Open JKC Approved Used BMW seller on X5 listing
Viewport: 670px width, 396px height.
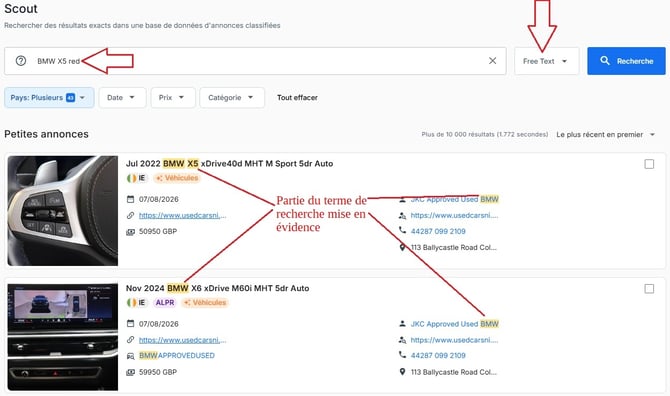pyautogui.click(x=455, y=199)
